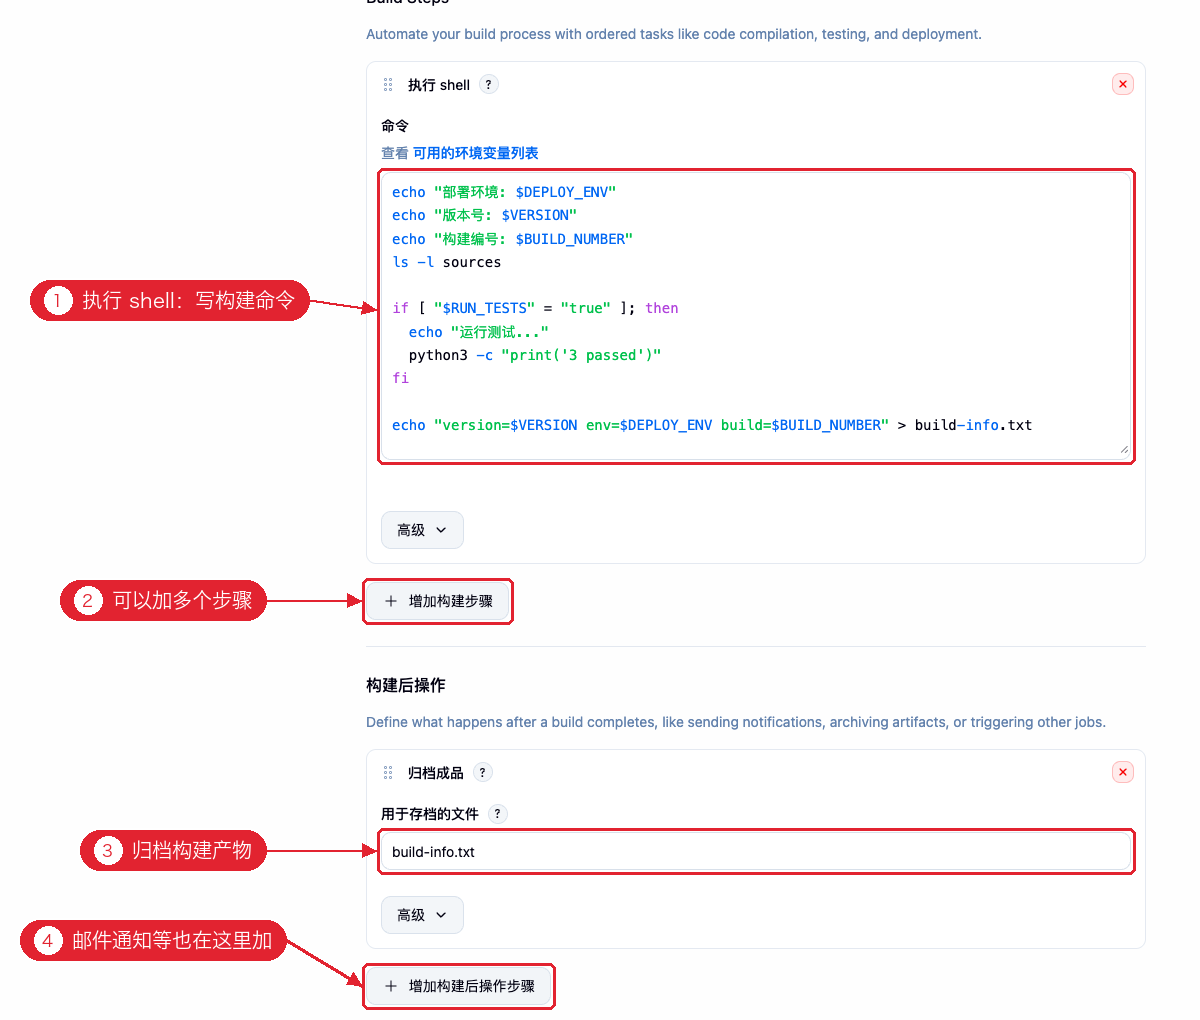Show help for 用于存档的文件
Viewport: 1200px width, 1020px height.
click(x=497, y=814)
